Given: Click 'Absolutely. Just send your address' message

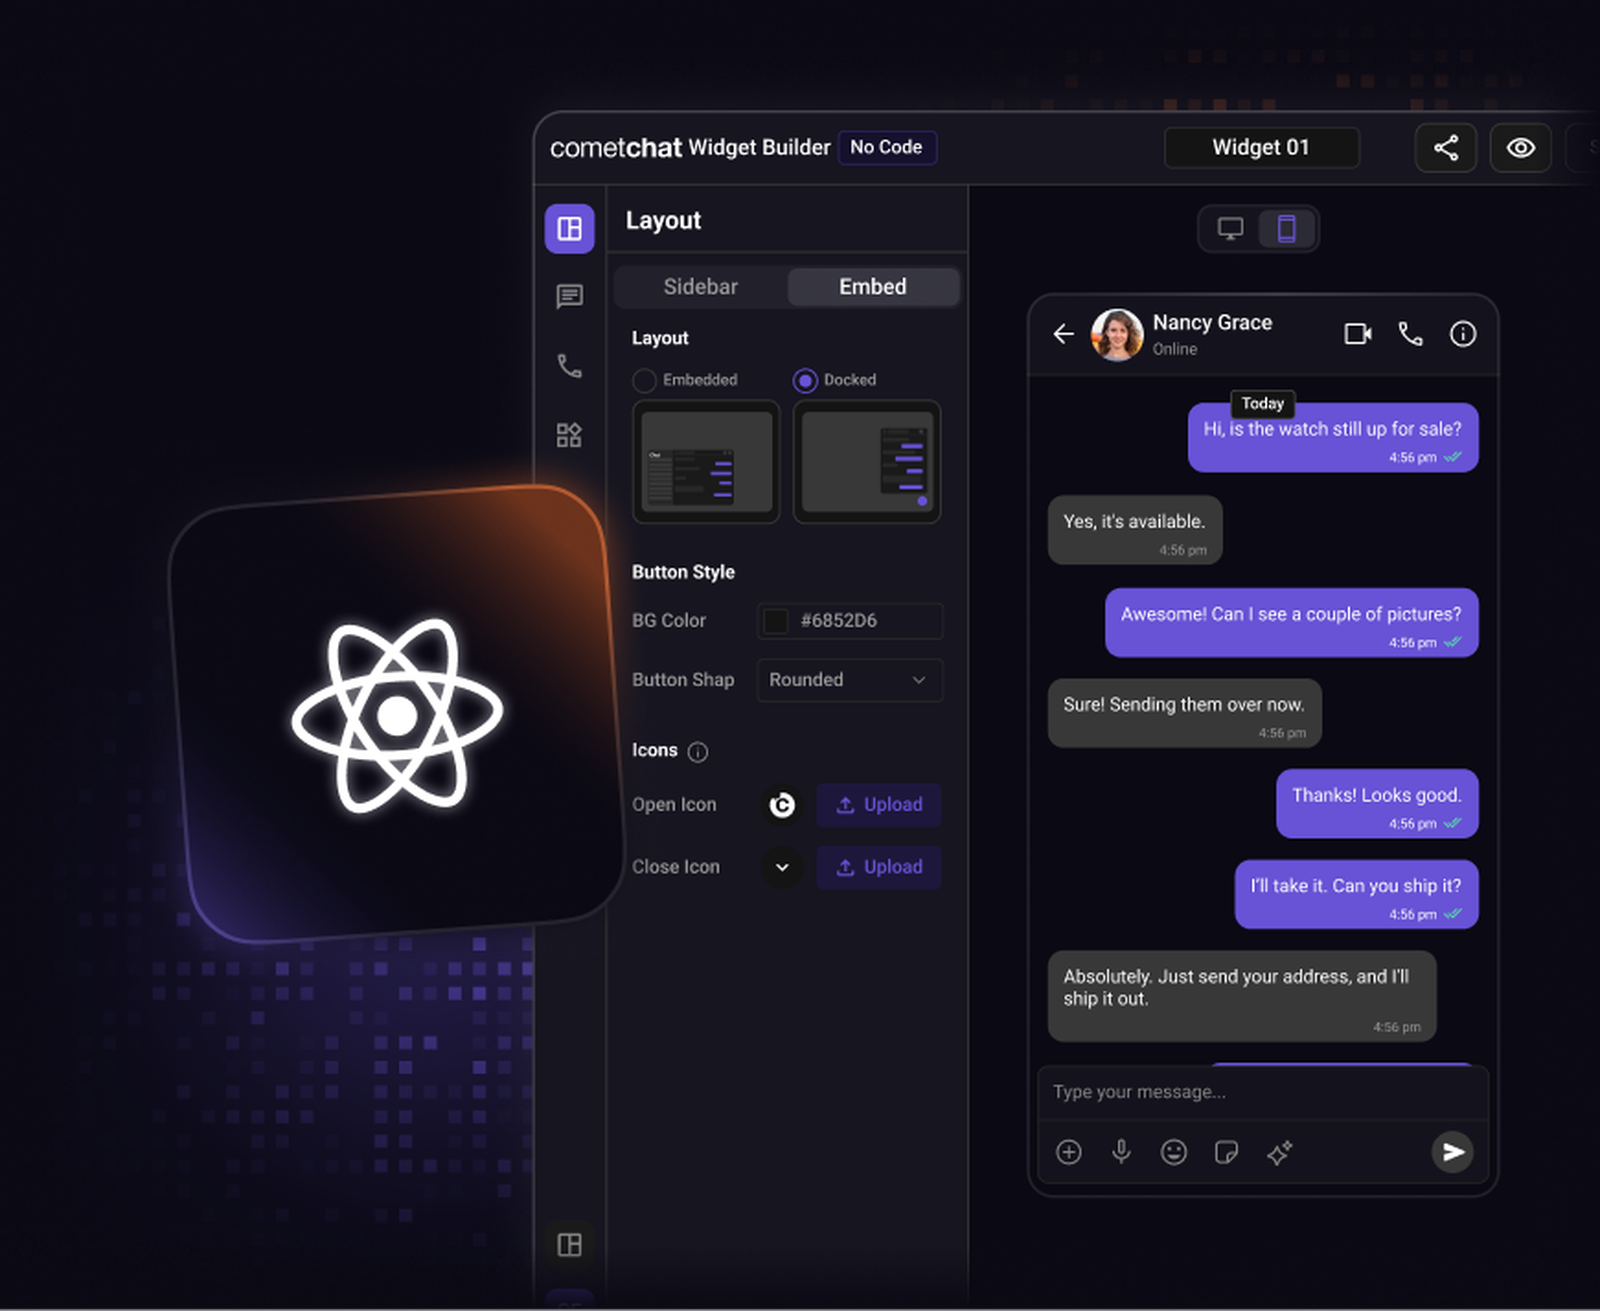Looking at the screenshot, I should tap(1242, 996).
